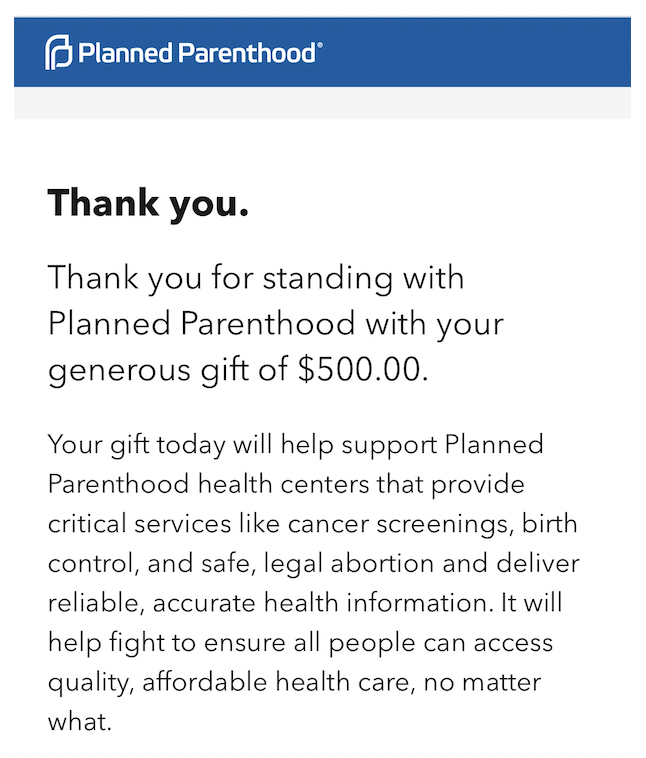Click empty area of blue header banner
646x758 pixels.
474,52
